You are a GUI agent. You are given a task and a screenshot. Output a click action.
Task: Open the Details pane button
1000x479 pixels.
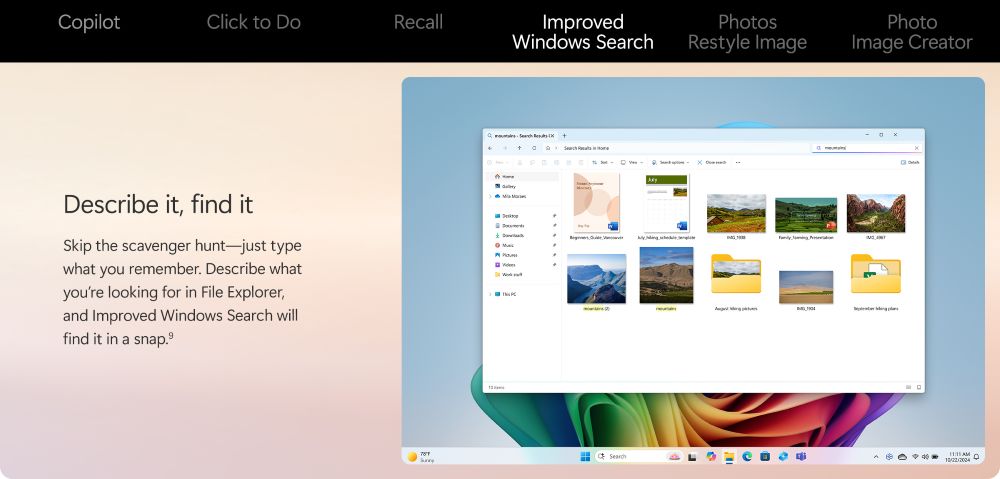point(910,162)
